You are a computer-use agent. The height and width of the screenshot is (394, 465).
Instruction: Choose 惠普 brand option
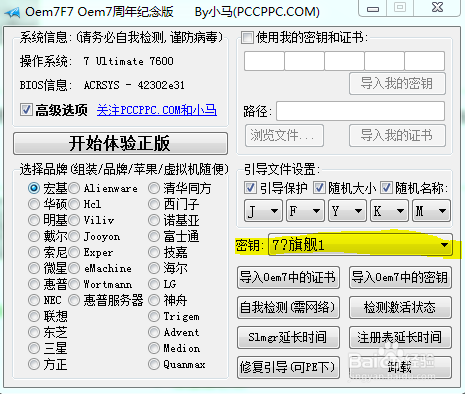pyautogui.click(x=34, y=284)
